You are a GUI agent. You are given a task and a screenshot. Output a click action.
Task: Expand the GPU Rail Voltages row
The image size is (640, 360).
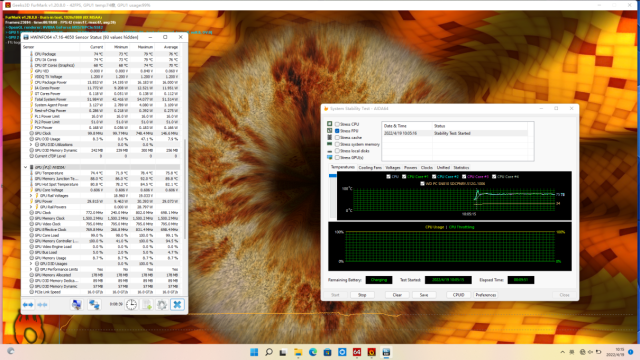tap(31, 196)
